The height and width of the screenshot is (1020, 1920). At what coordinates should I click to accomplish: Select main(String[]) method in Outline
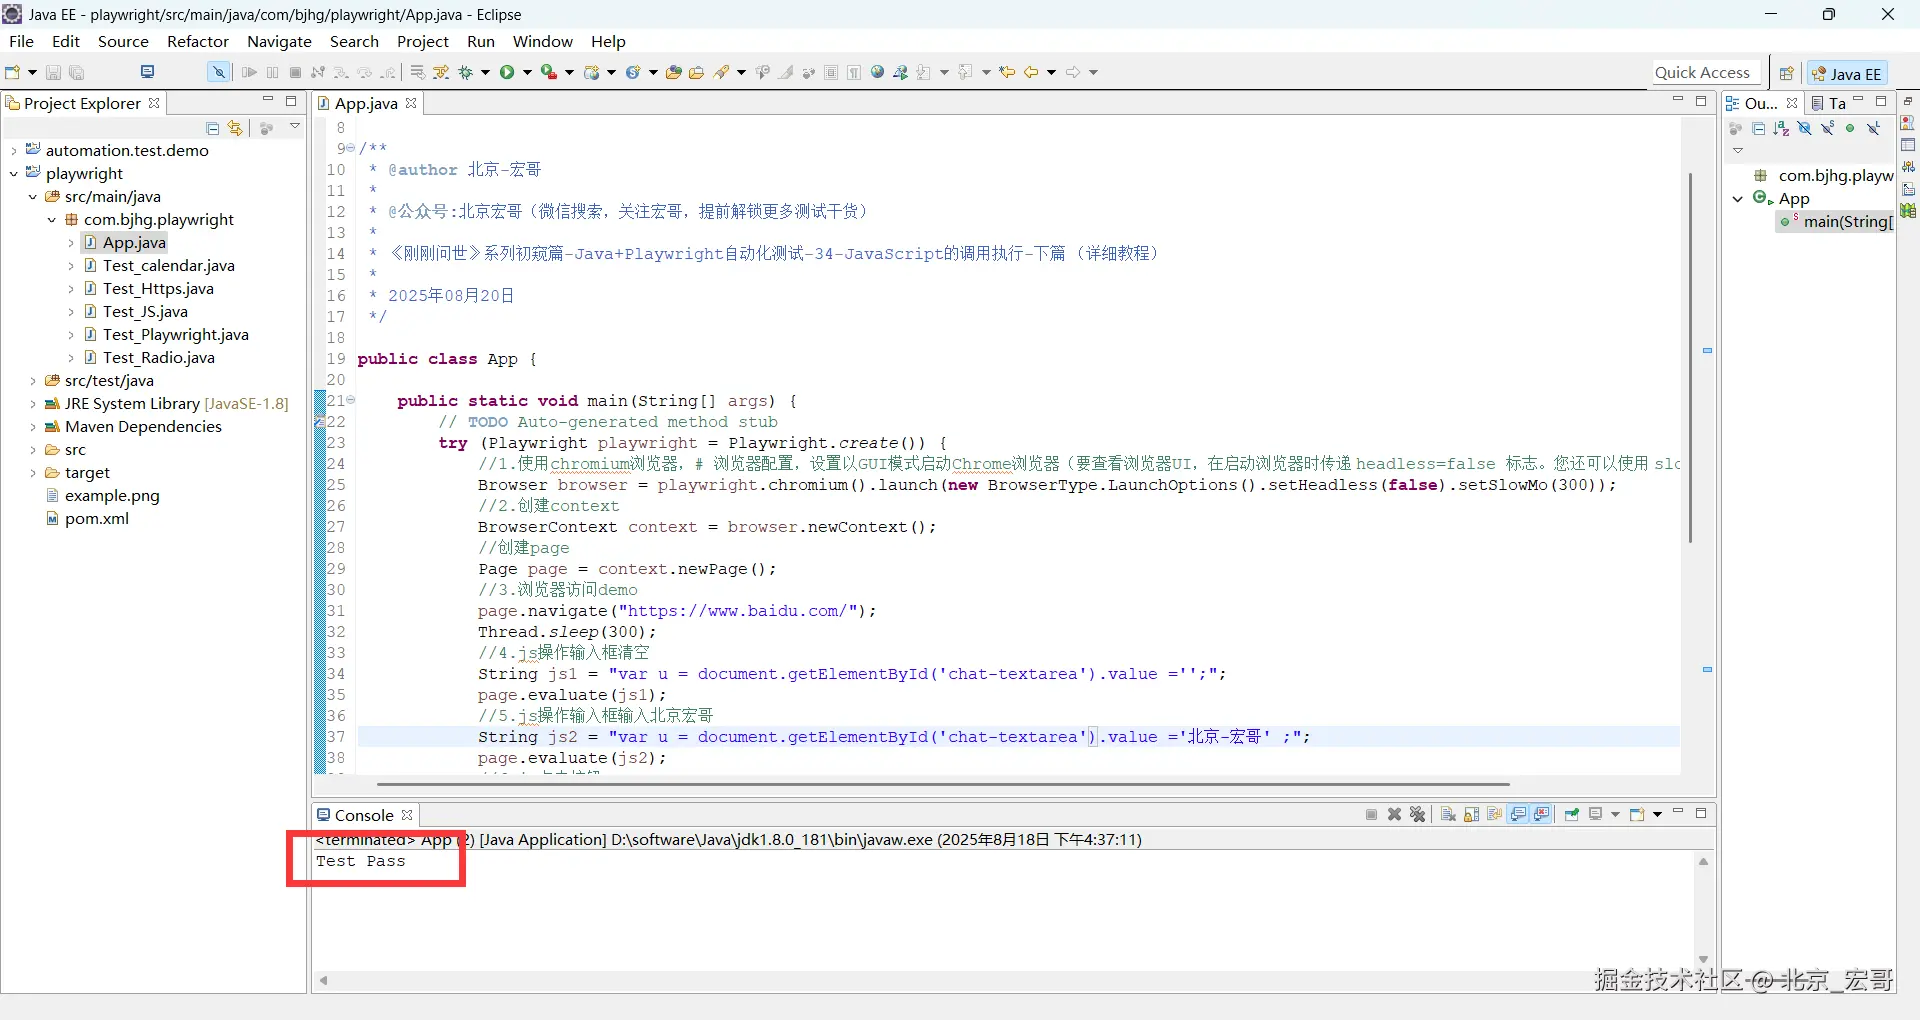click(x=1837, y=222)
